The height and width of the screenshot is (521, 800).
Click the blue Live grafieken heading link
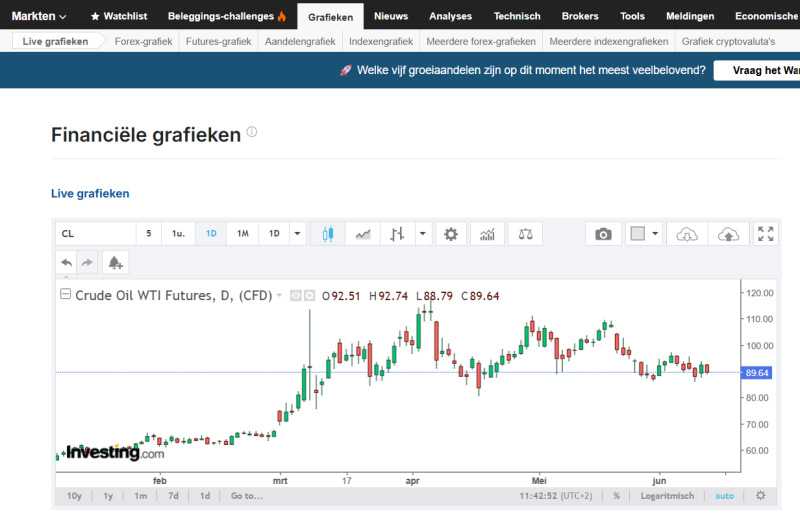click(90, 193)
